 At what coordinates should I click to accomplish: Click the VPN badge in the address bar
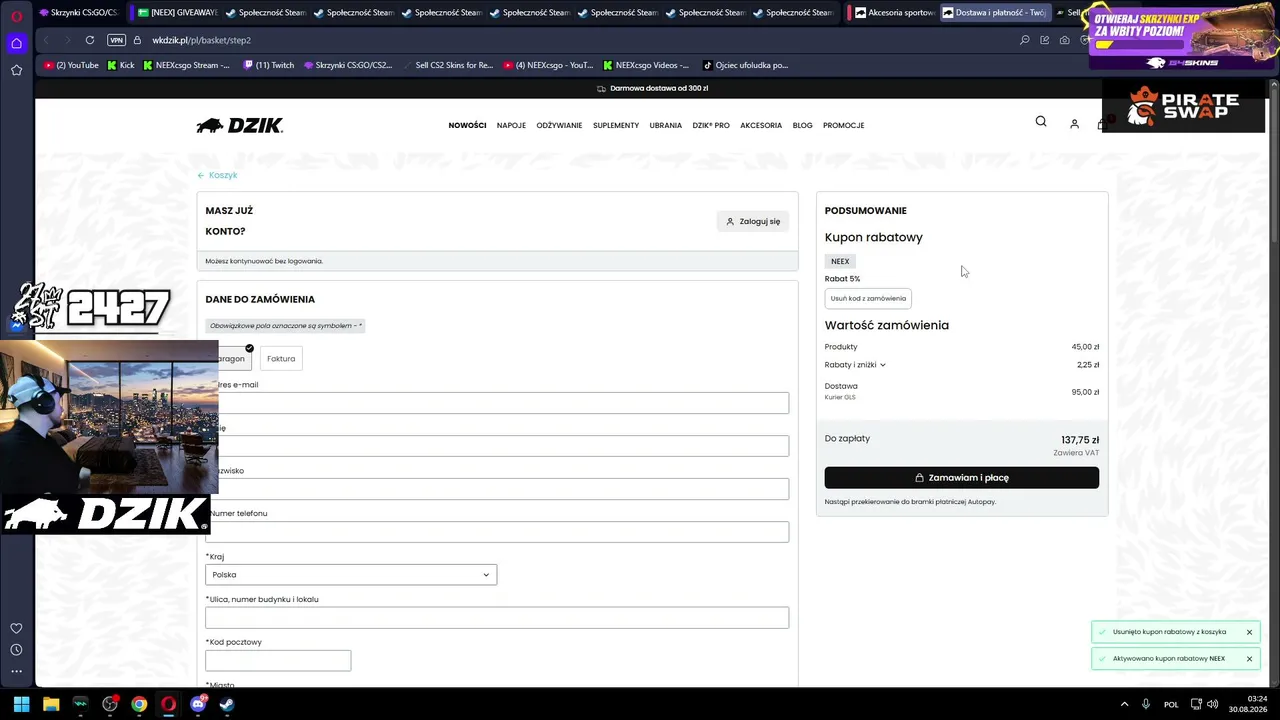pyautogui.click(x=116, y=40)
